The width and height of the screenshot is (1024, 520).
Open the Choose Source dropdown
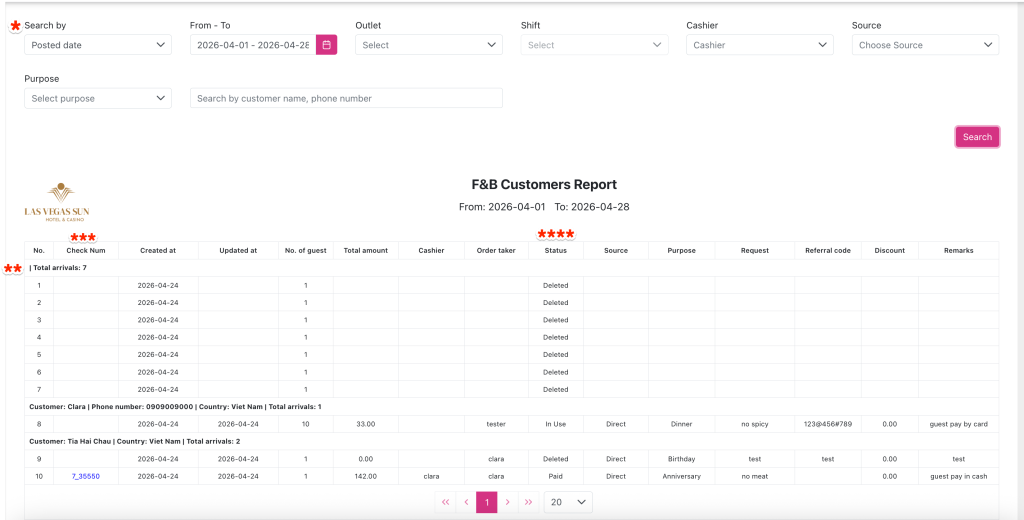click(925, 45)
